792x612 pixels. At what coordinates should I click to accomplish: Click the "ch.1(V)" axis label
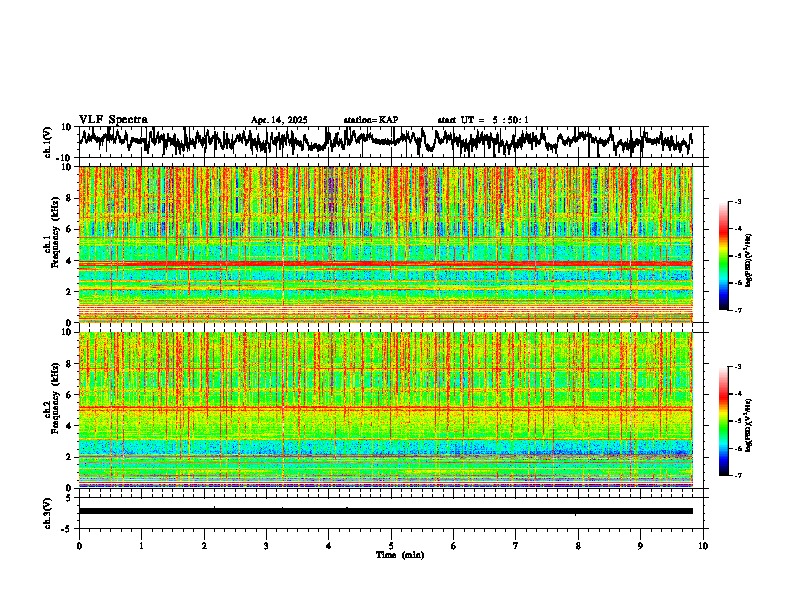click(48, 142)
